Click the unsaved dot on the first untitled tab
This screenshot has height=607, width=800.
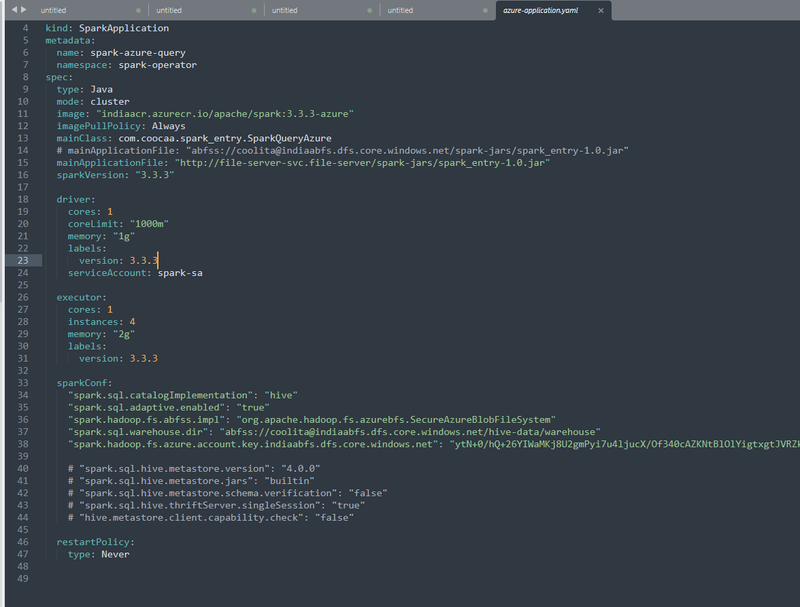(138, 10)
